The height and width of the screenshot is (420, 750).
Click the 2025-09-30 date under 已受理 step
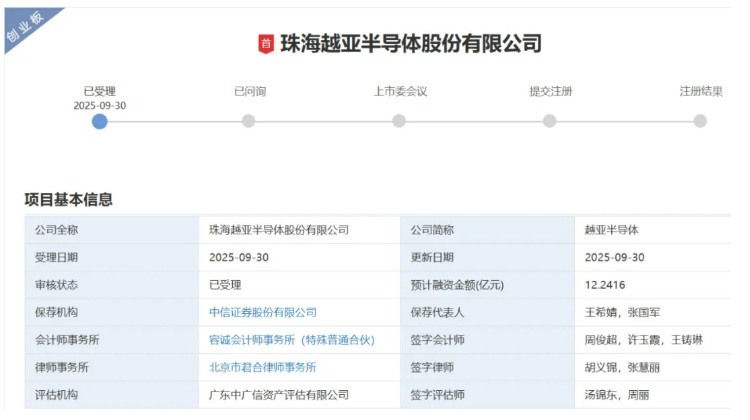click(x=99, y=105)
